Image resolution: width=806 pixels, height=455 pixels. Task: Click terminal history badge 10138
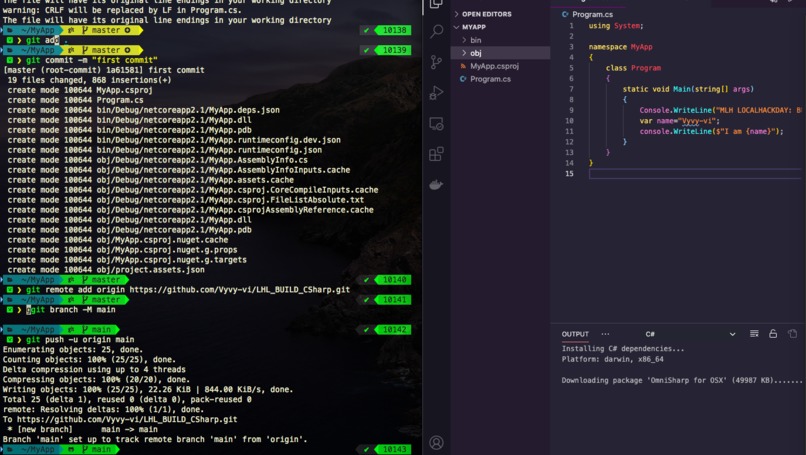point(394,30)
